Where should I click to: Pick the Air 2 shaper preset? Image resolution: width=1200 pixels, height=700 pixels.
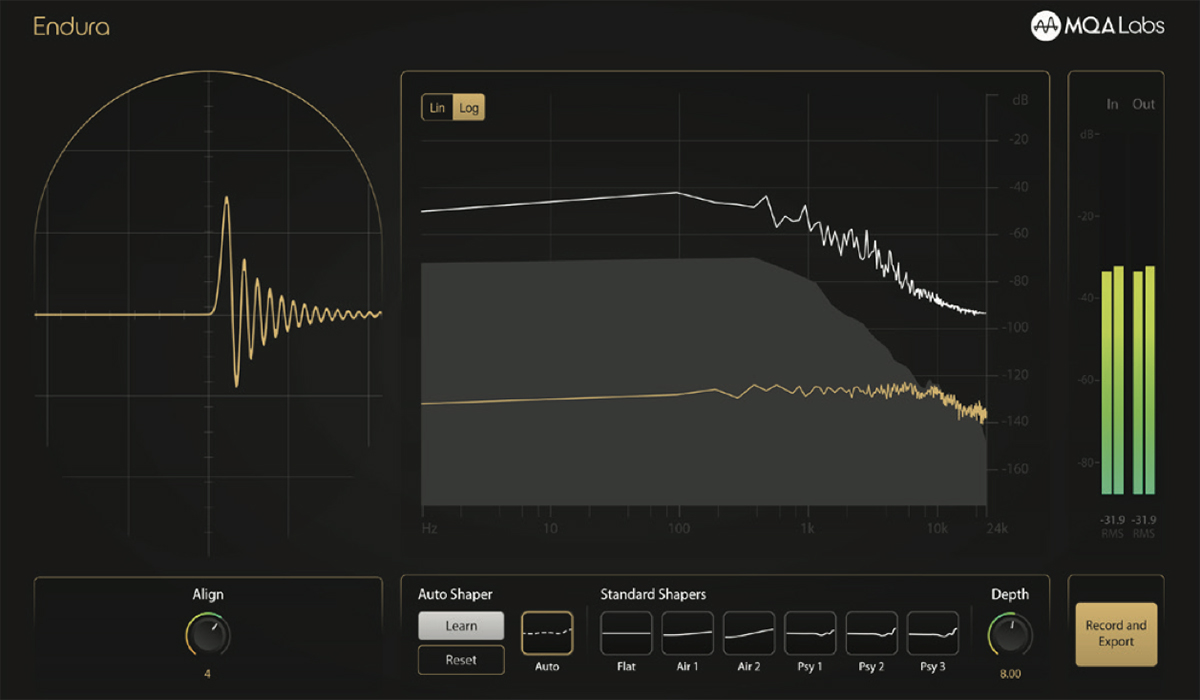749,633
